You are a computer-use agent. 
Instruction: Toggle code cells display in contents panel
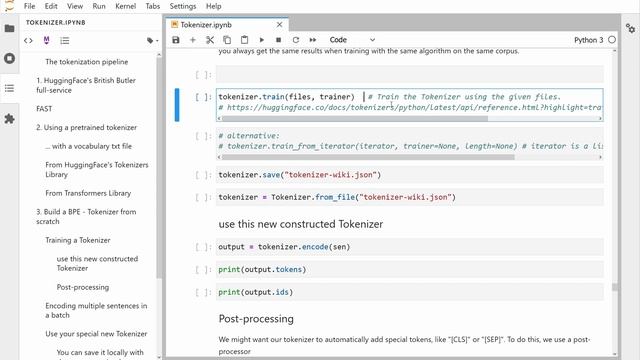coord(28,40)
